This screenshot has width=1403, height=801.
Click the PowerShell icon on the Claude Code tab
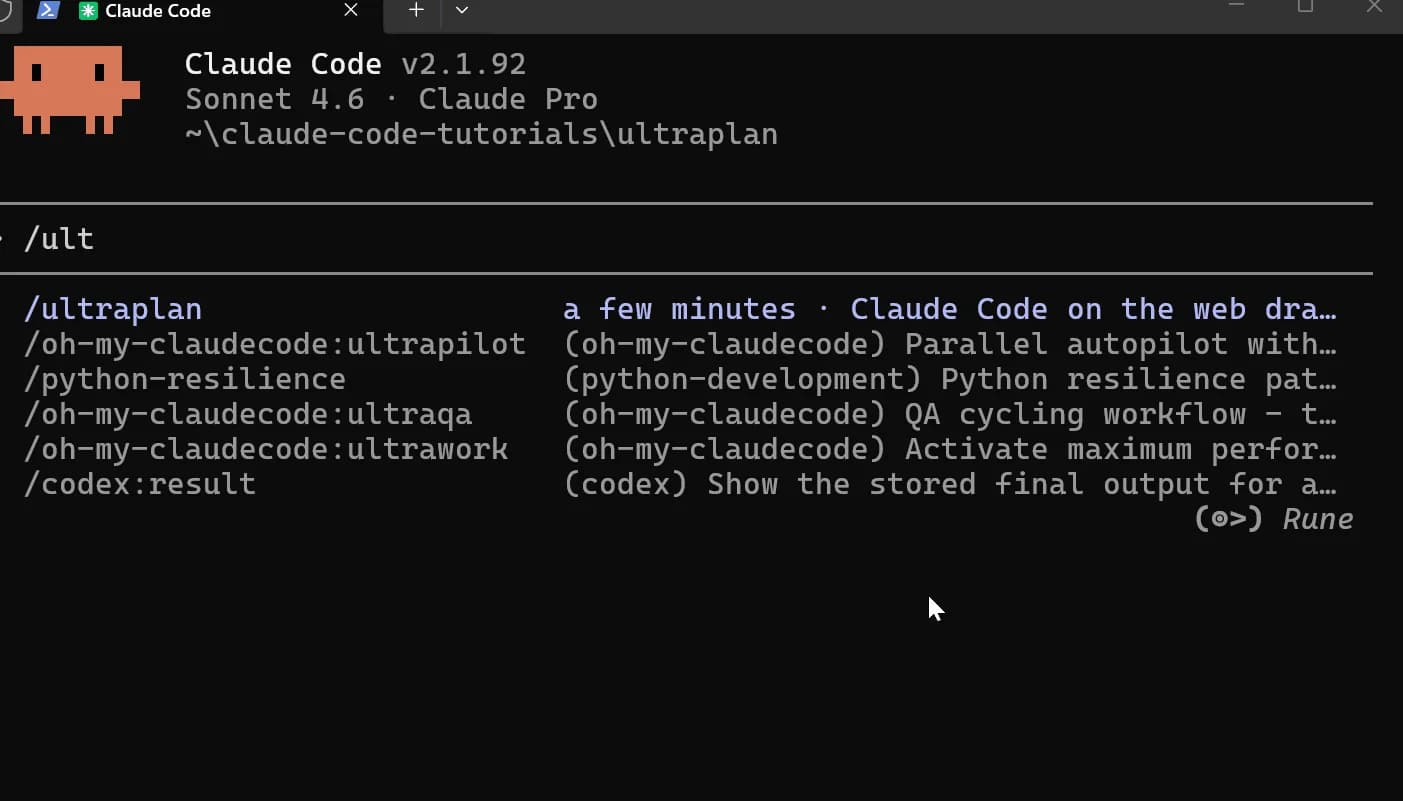point(47,11)
